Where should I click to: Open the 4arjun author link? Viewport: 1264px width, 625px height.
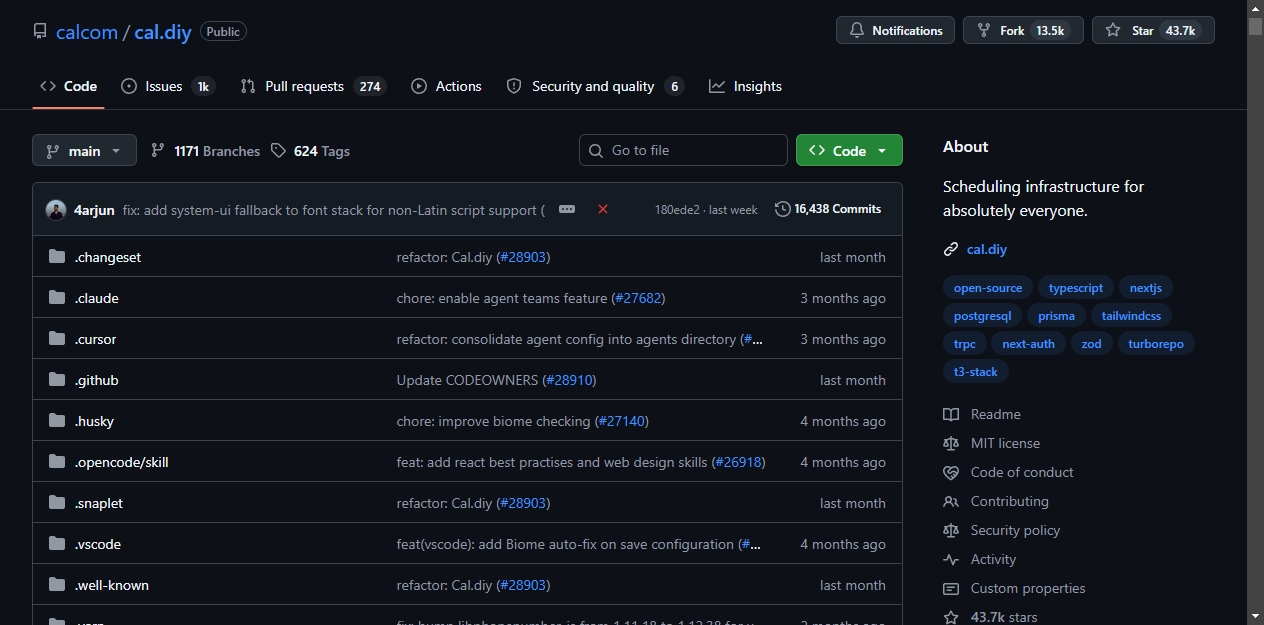coord(94,210)
